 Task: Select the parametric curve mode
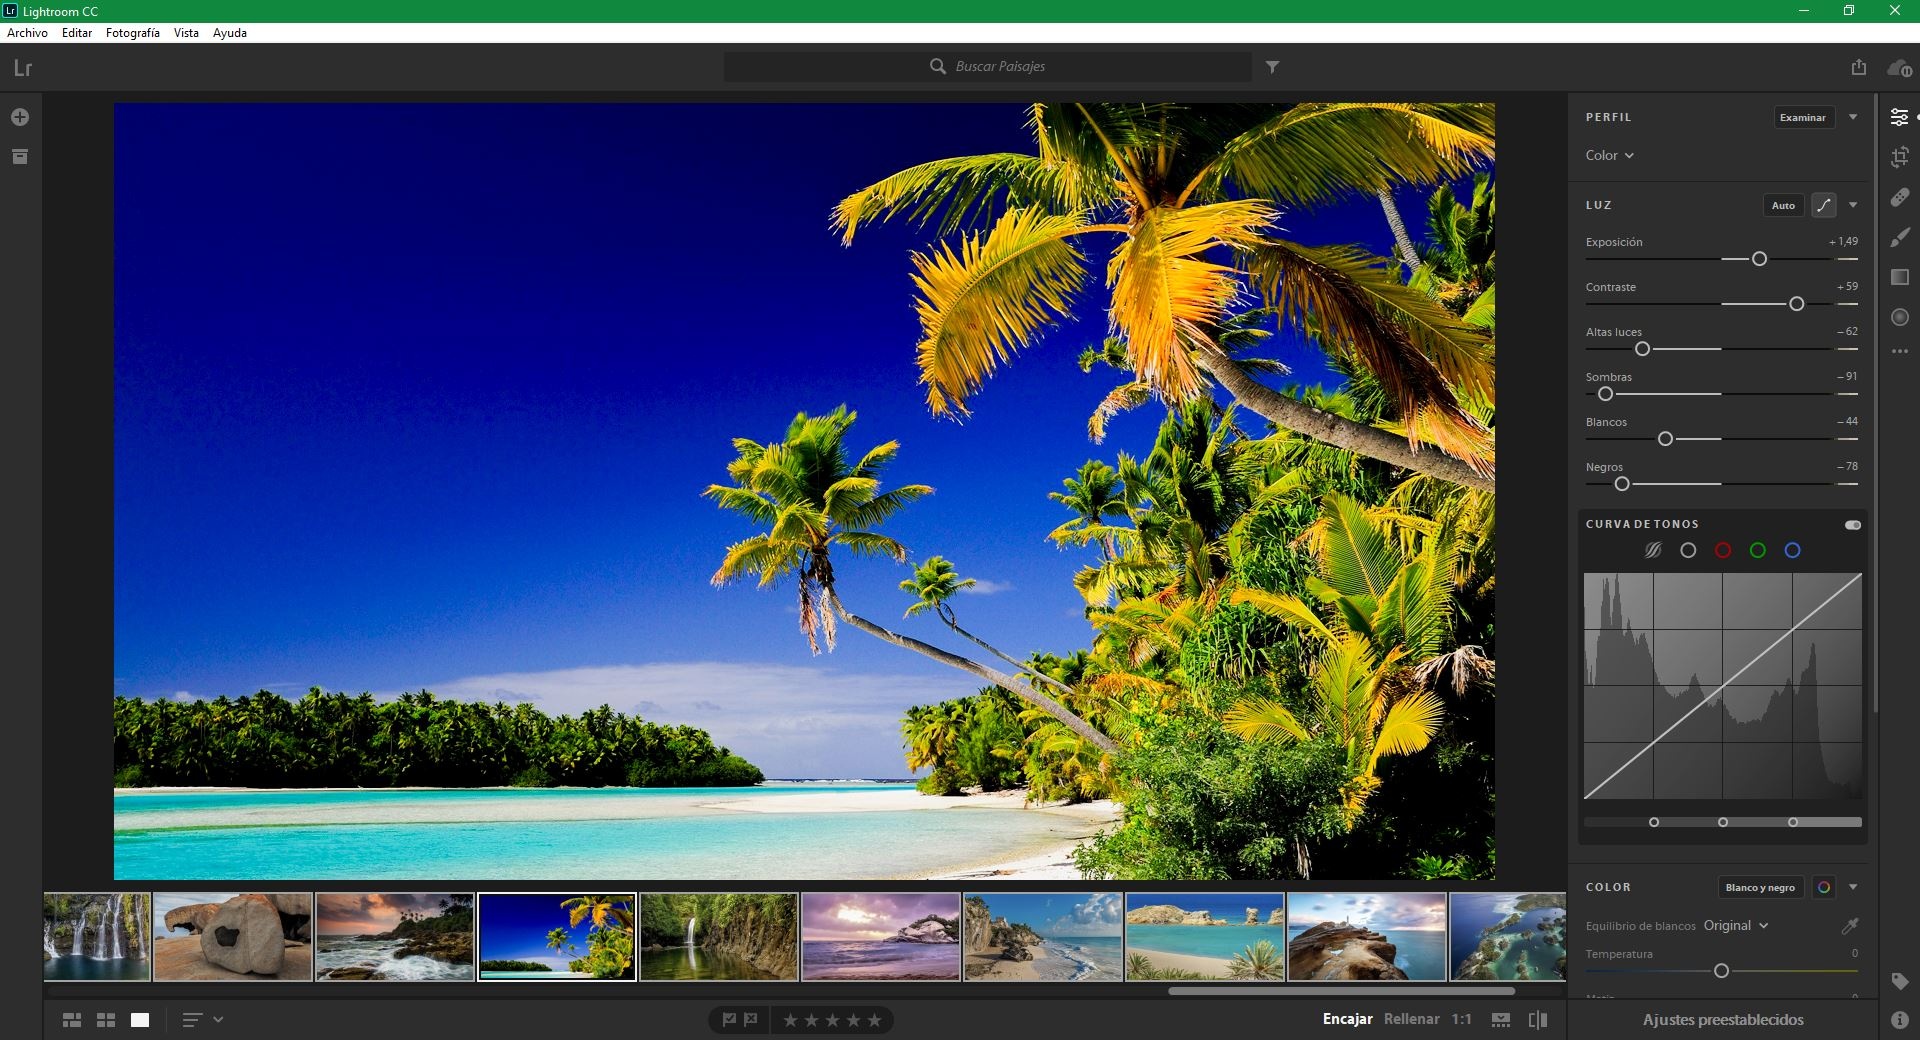click(1653, 550)
